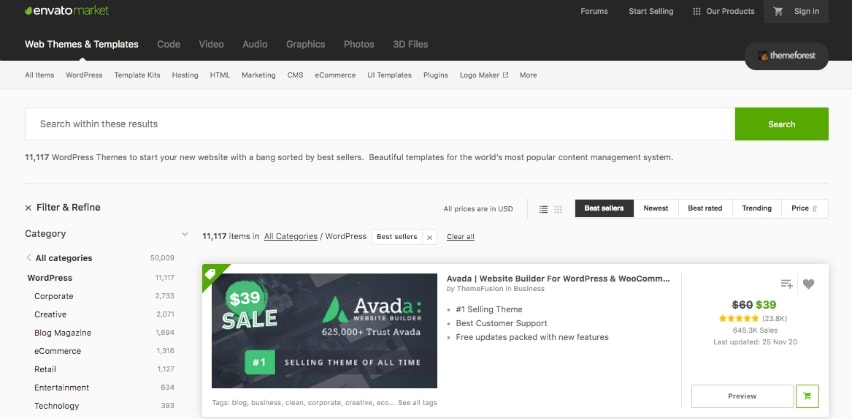The width and height of the screenshot is (852, 419).
Task: Open WordPress in sub-navigation
Action: (x=84, y=75)
